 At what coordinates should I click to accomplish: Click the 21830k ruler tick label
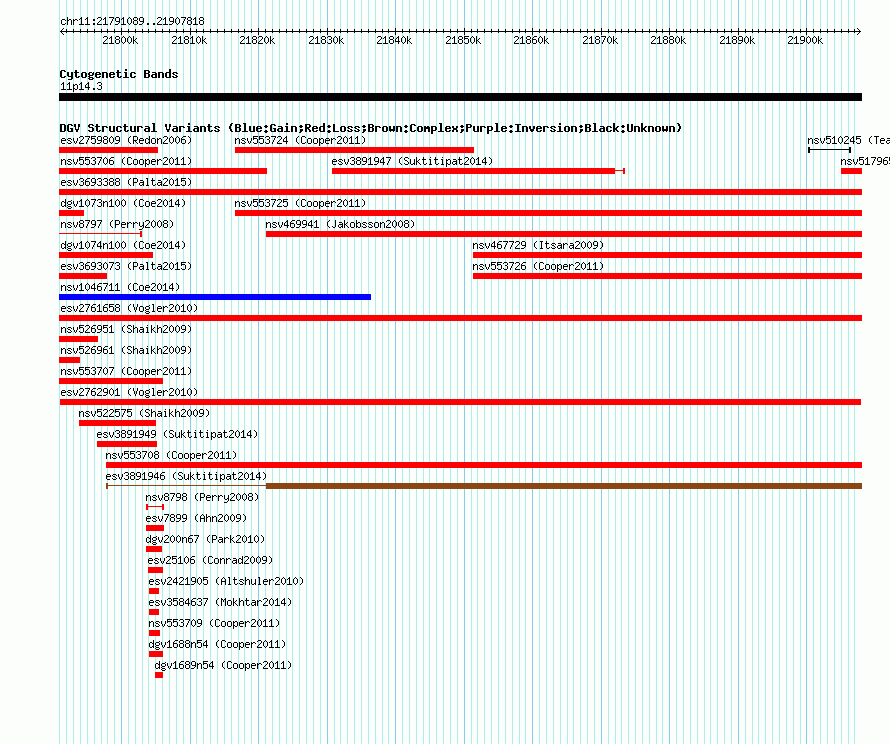coord(326,40)
